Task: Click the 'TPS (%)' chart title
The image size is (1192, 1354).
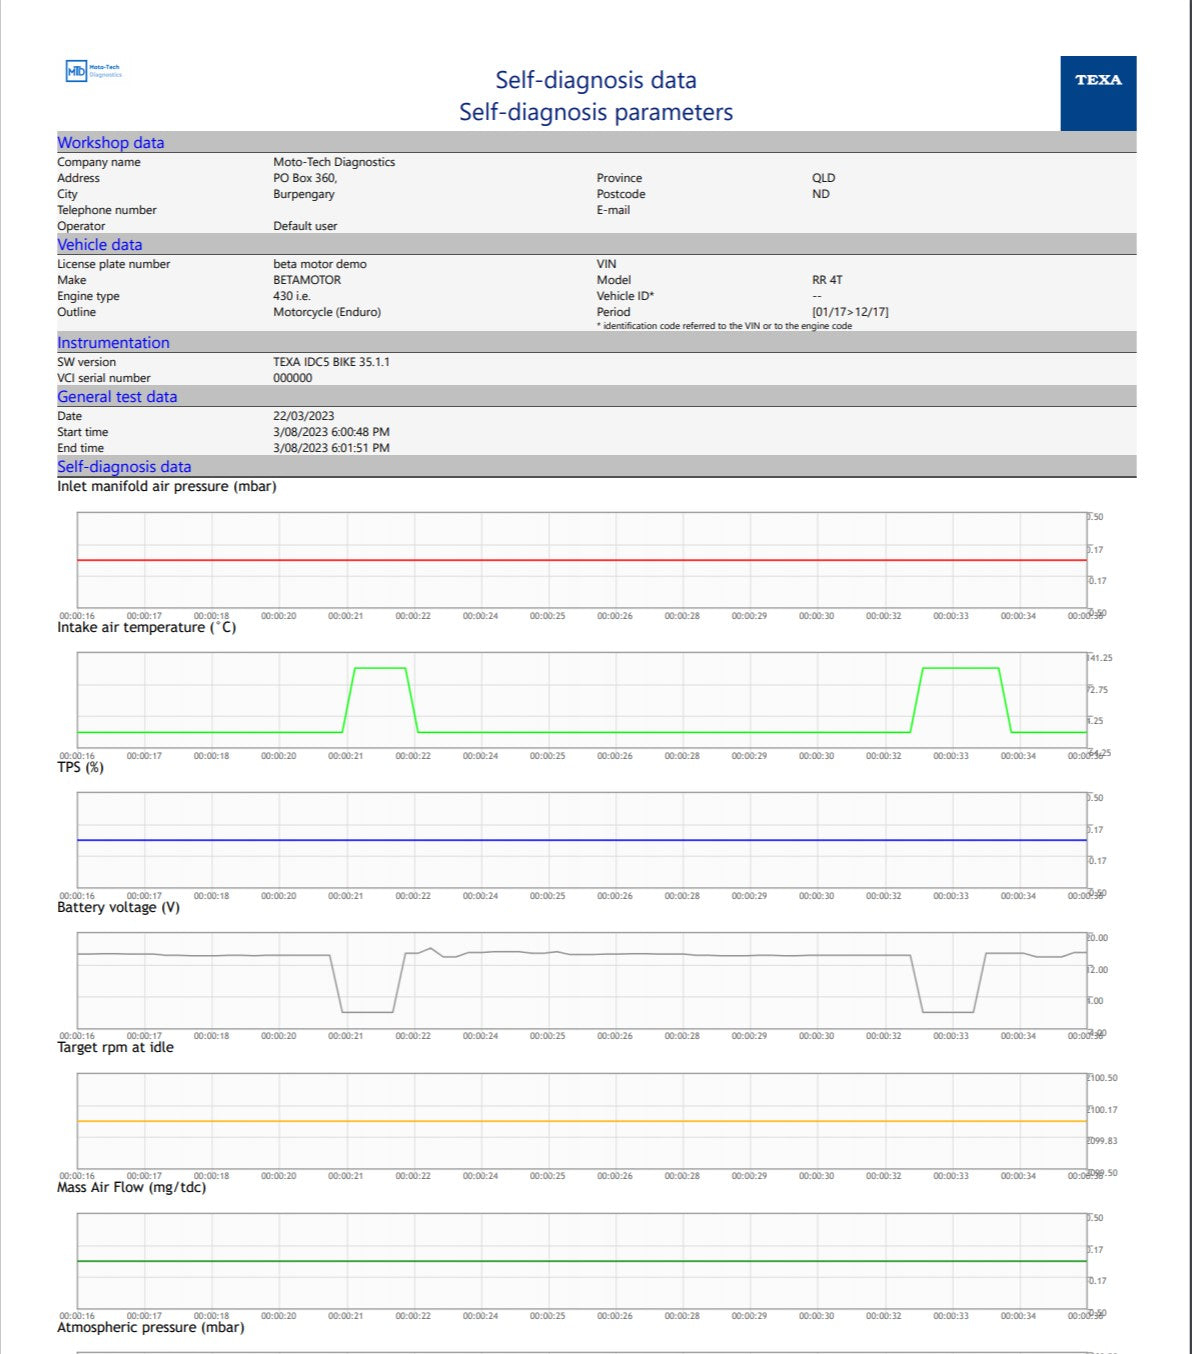Action: 80,768
